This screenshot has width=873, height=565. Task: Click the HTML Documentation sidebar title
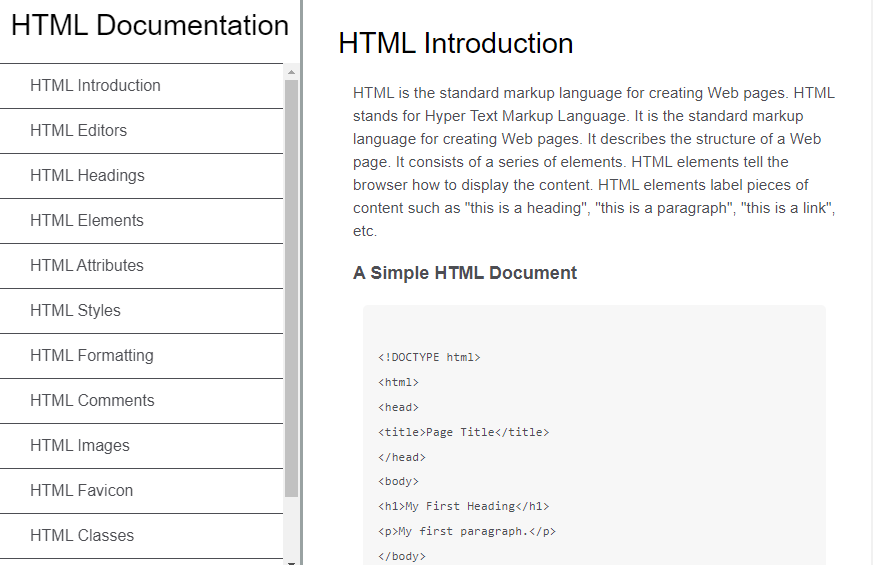pos(150,26)
